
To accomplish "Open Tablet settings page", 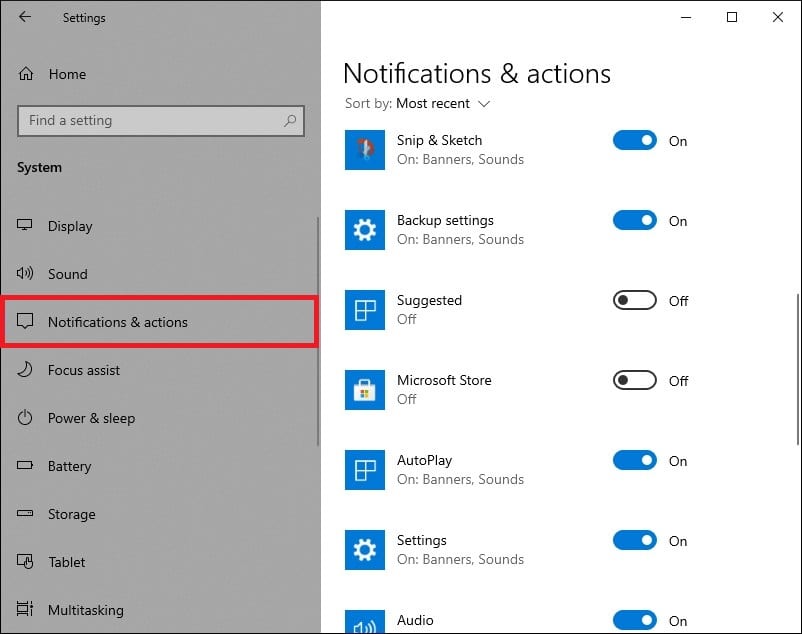I will (160, 562).
